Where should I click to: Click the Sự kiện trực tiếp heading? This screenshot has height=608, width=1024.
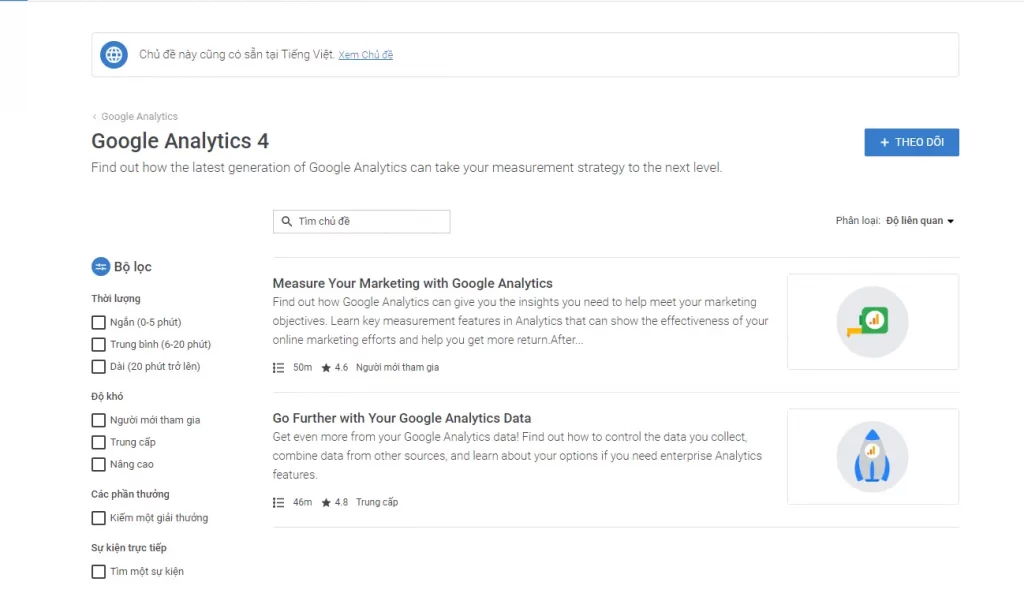[129, 548]
